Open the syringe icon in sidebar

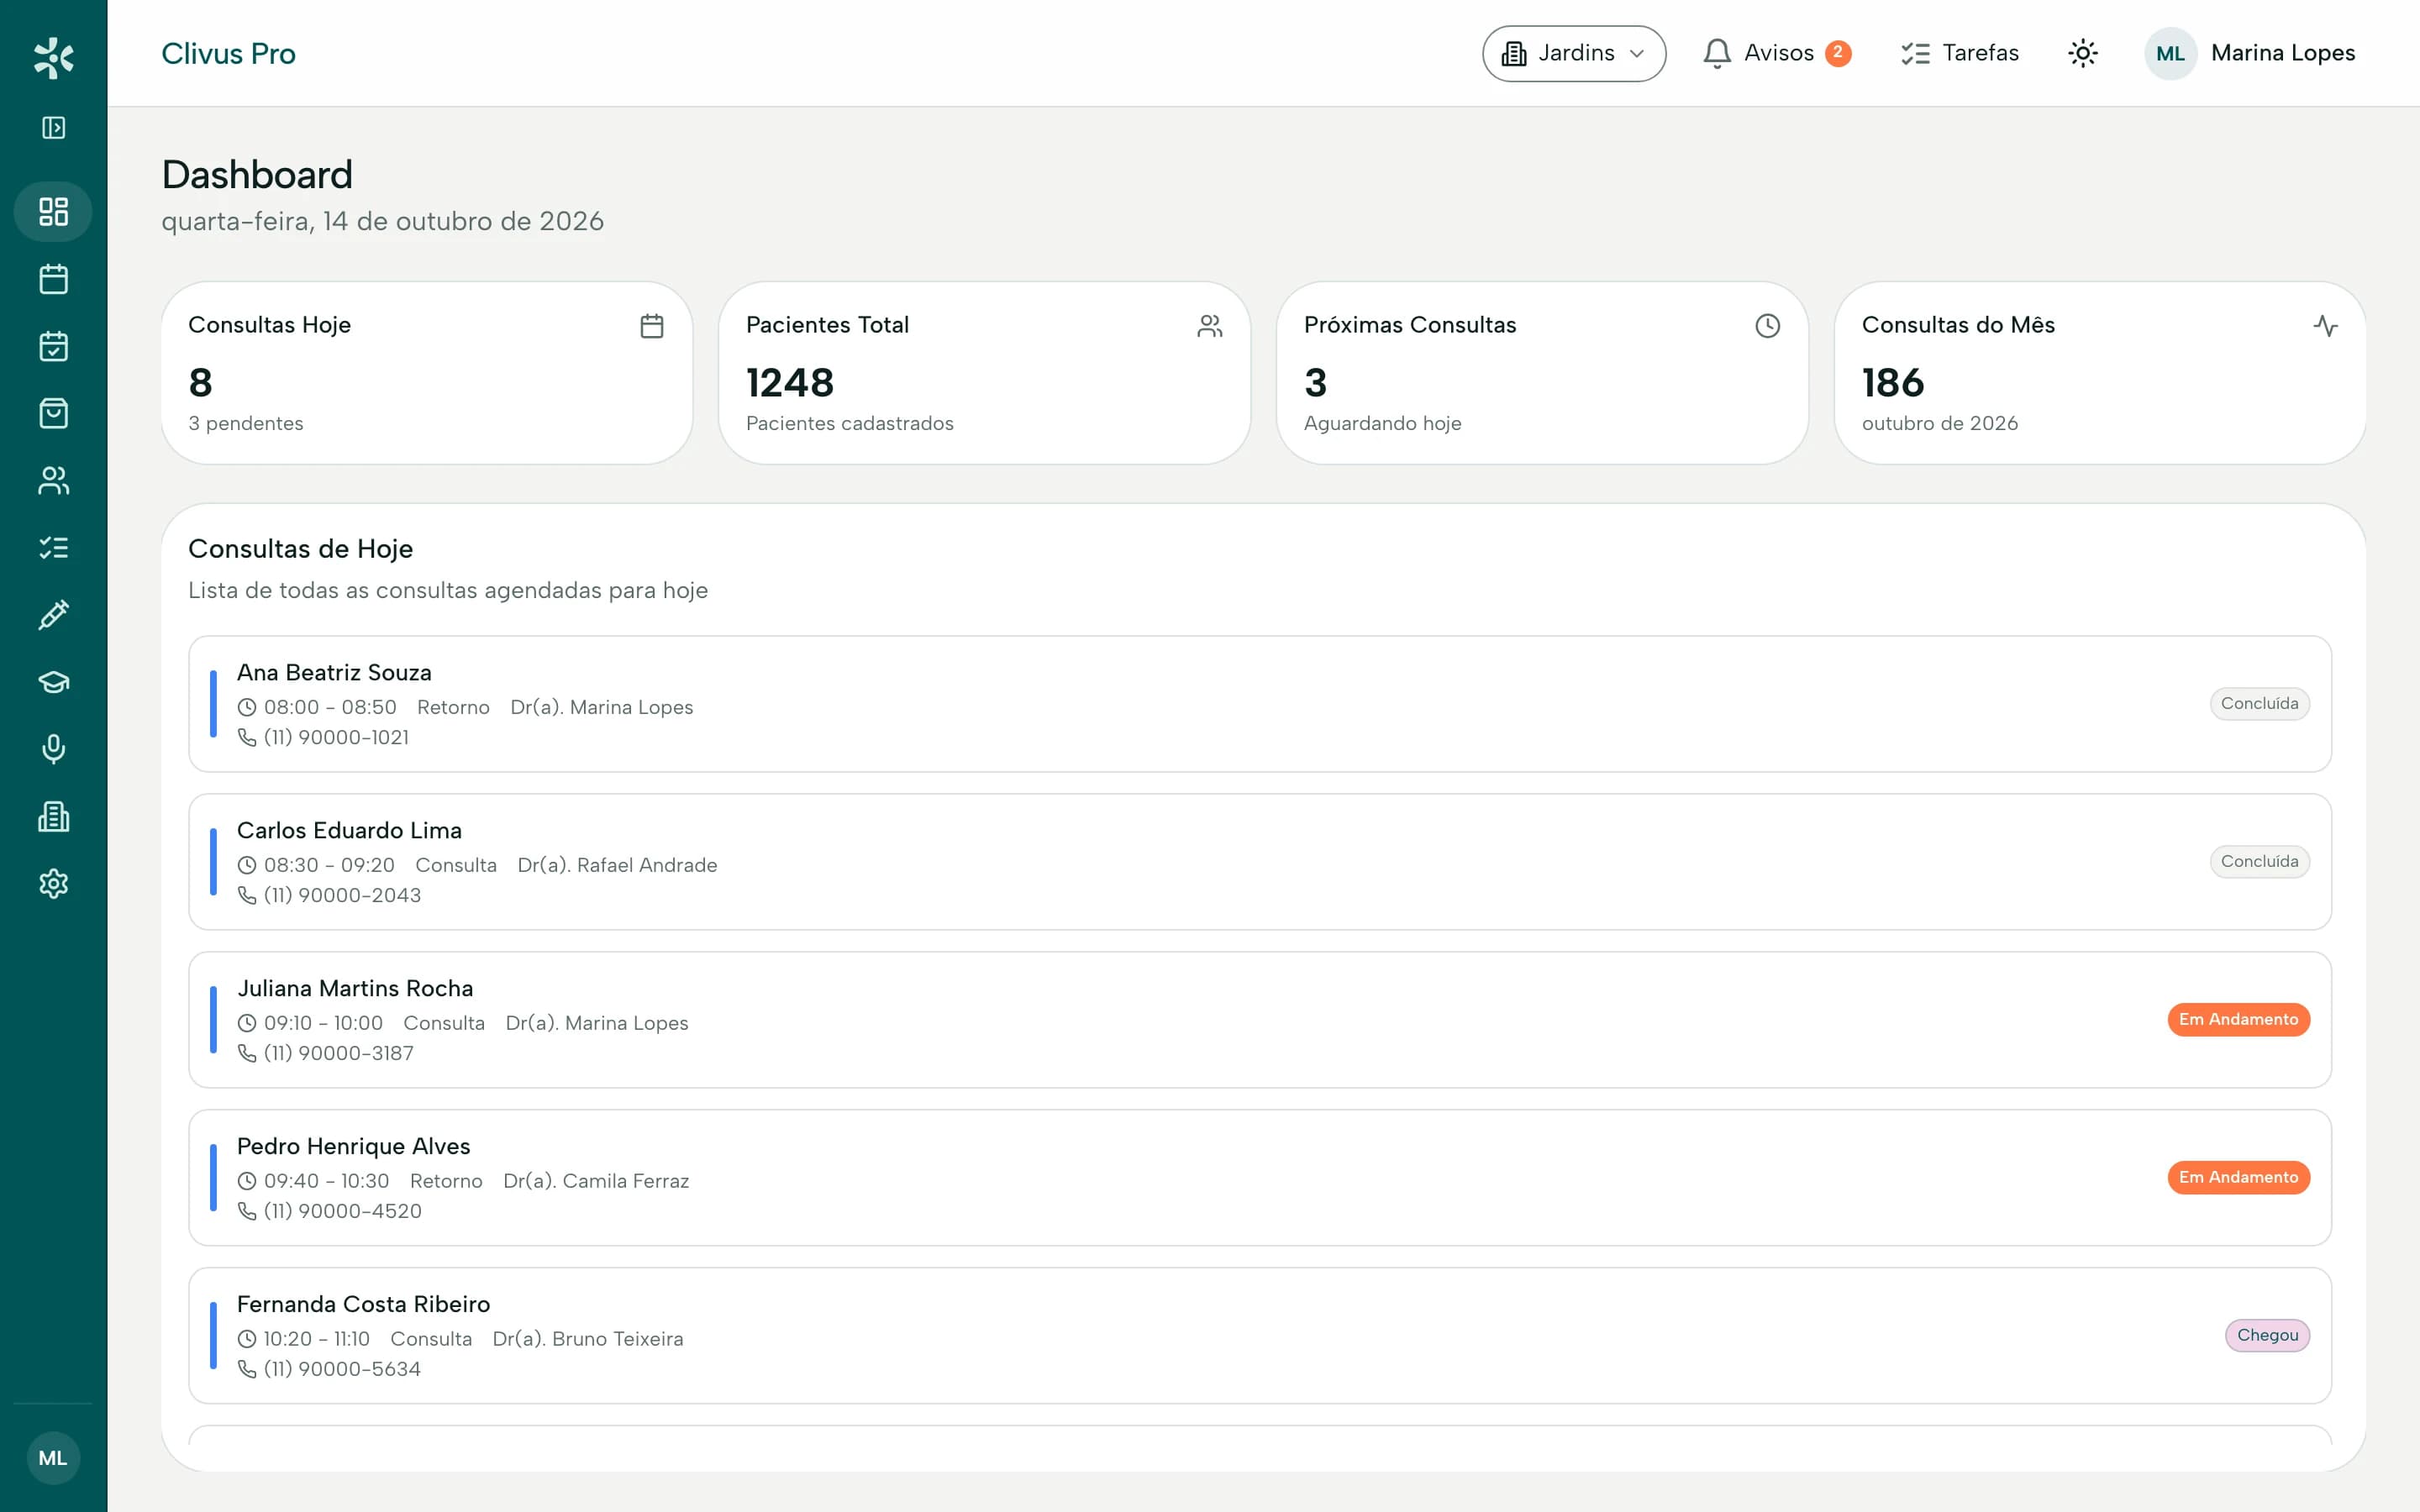coord(53,615)
